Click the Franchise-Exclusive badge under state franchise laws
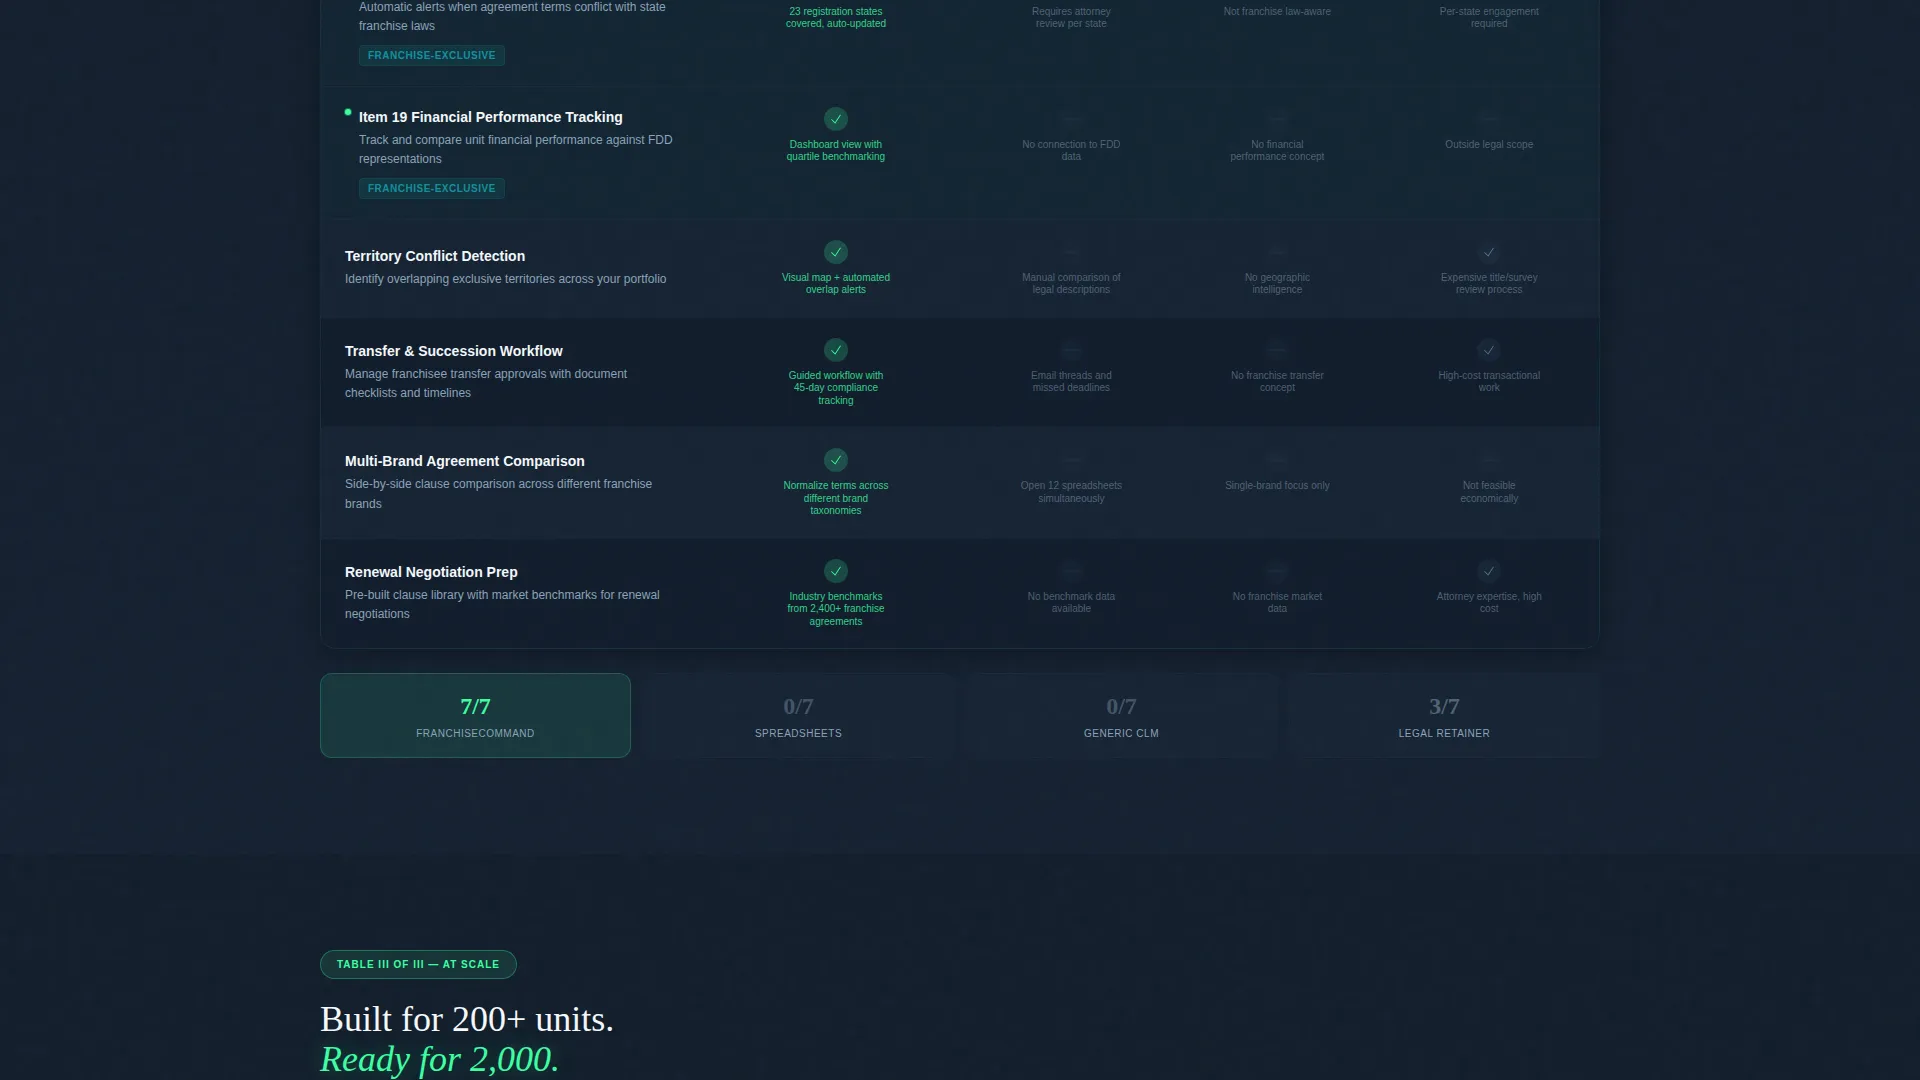The height and width of the screenshot is (1080, 1920). coord(432,55)
